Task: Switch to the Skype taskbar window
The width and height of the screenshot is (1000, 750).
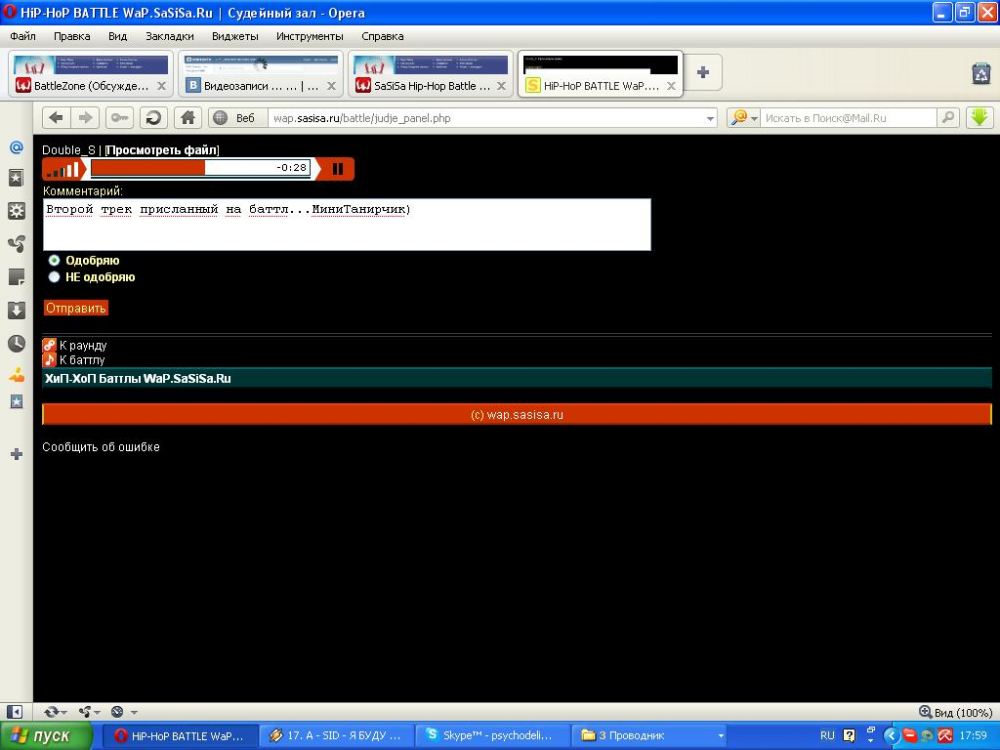Action: click(x=493, y=736)
